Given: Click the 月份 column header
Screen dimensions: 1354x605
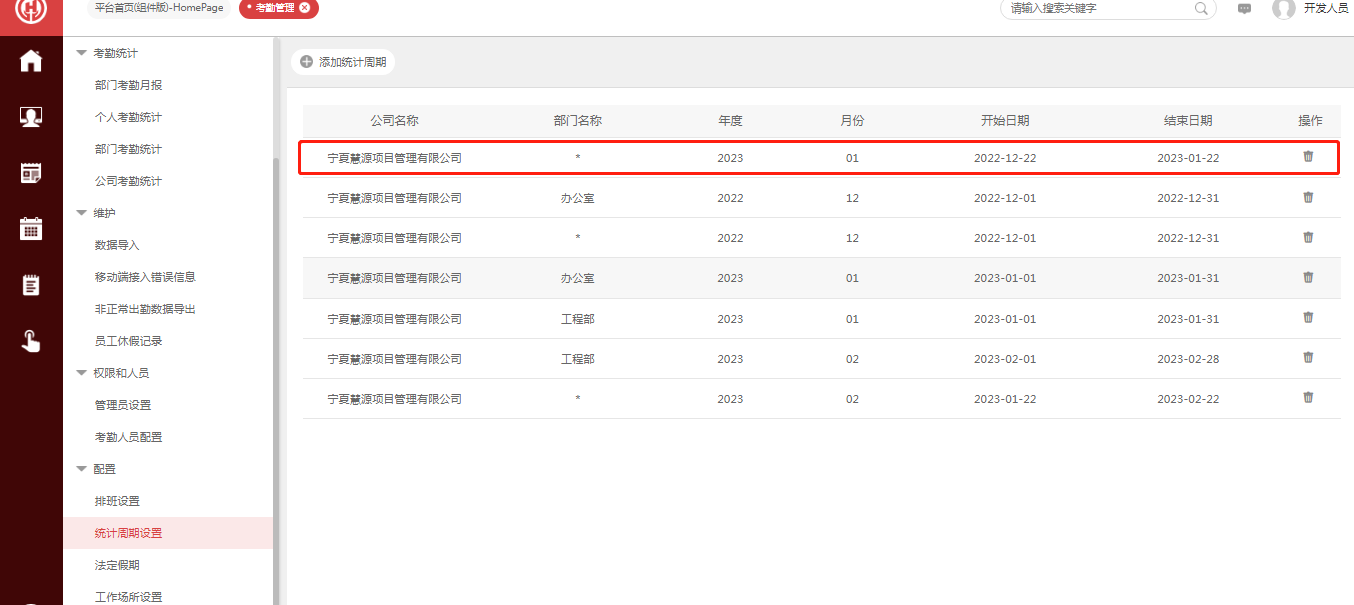Looking at the screenshot, I should (x=852, y=121).
